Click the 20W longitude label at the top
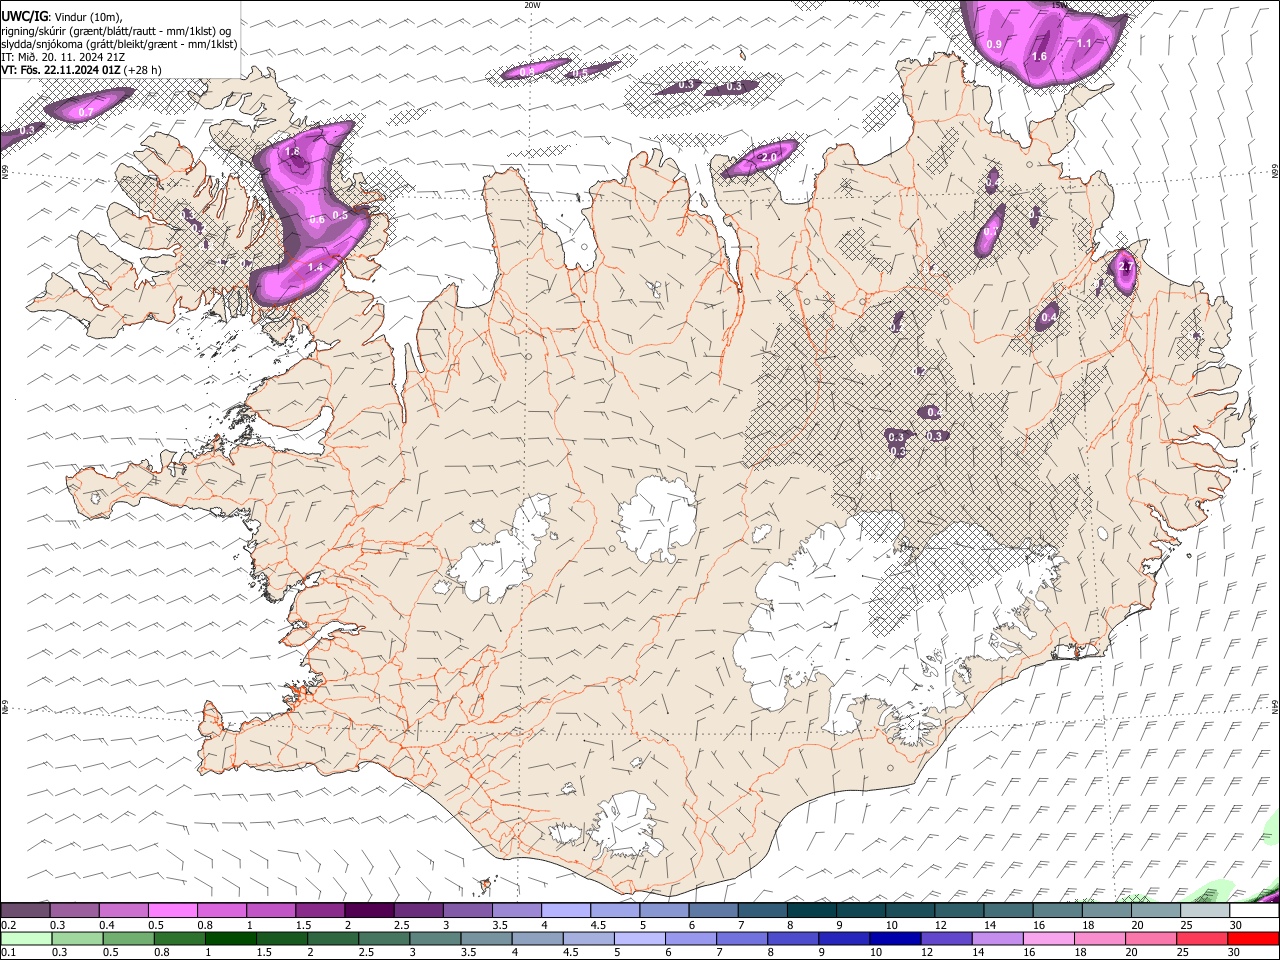1280x960 pixels. (x=532, y=5)
